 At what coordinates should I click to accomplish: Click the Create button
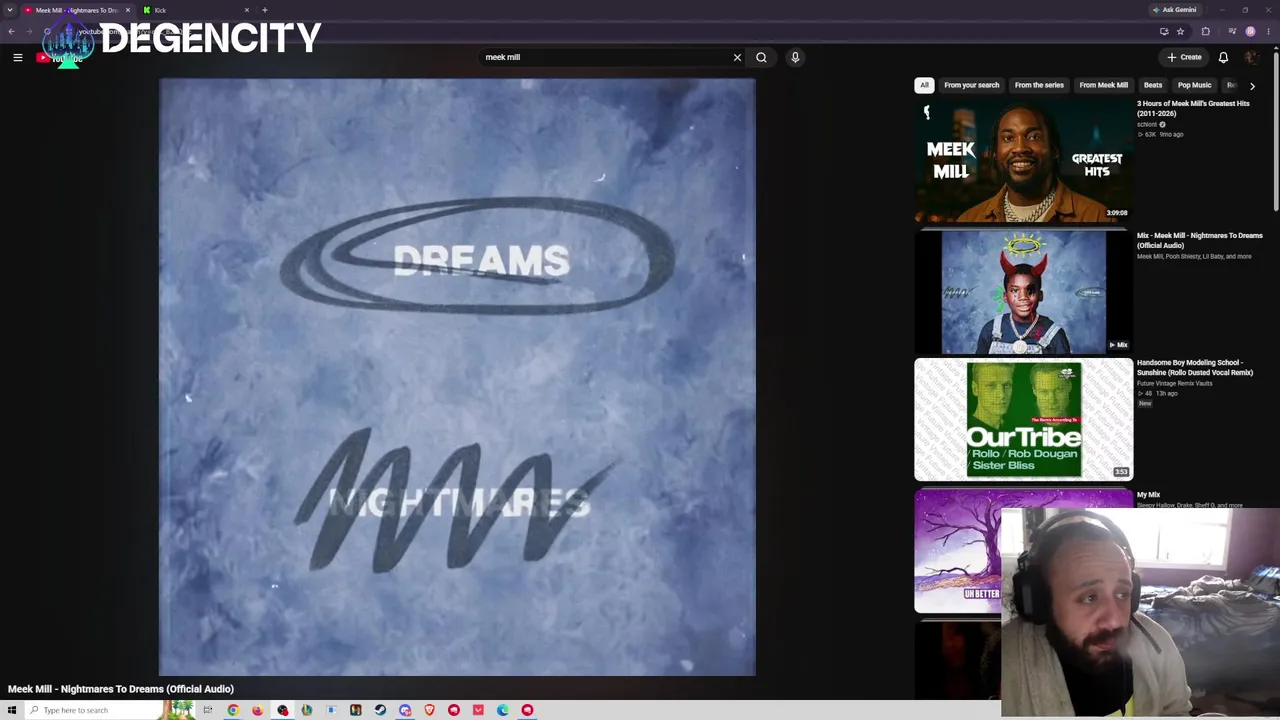point(1184,58)
